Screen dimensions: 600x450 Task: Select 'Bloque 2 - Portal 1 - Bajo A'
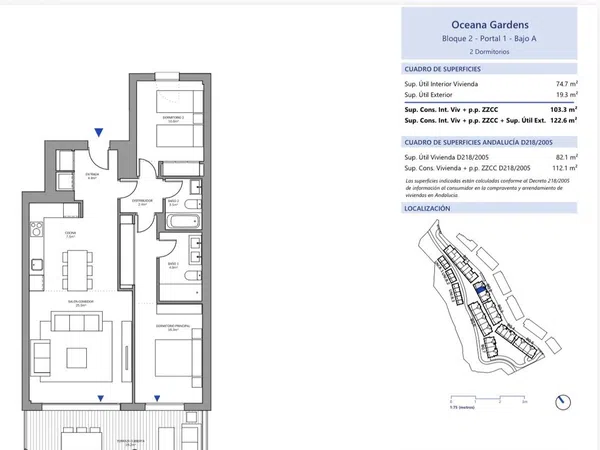489,39
